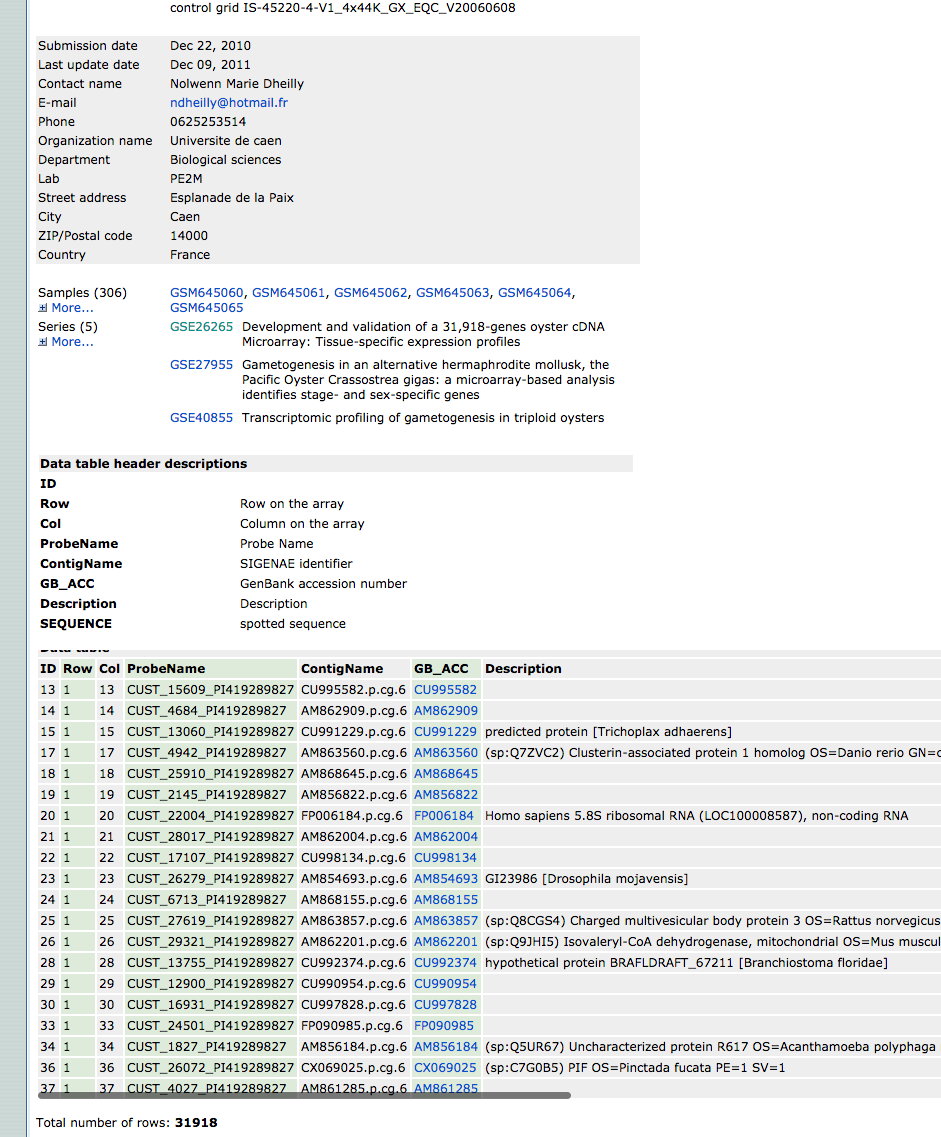
Task: Select probe name CUST_15609_PI419289827
Action: [x=210, y=690]
